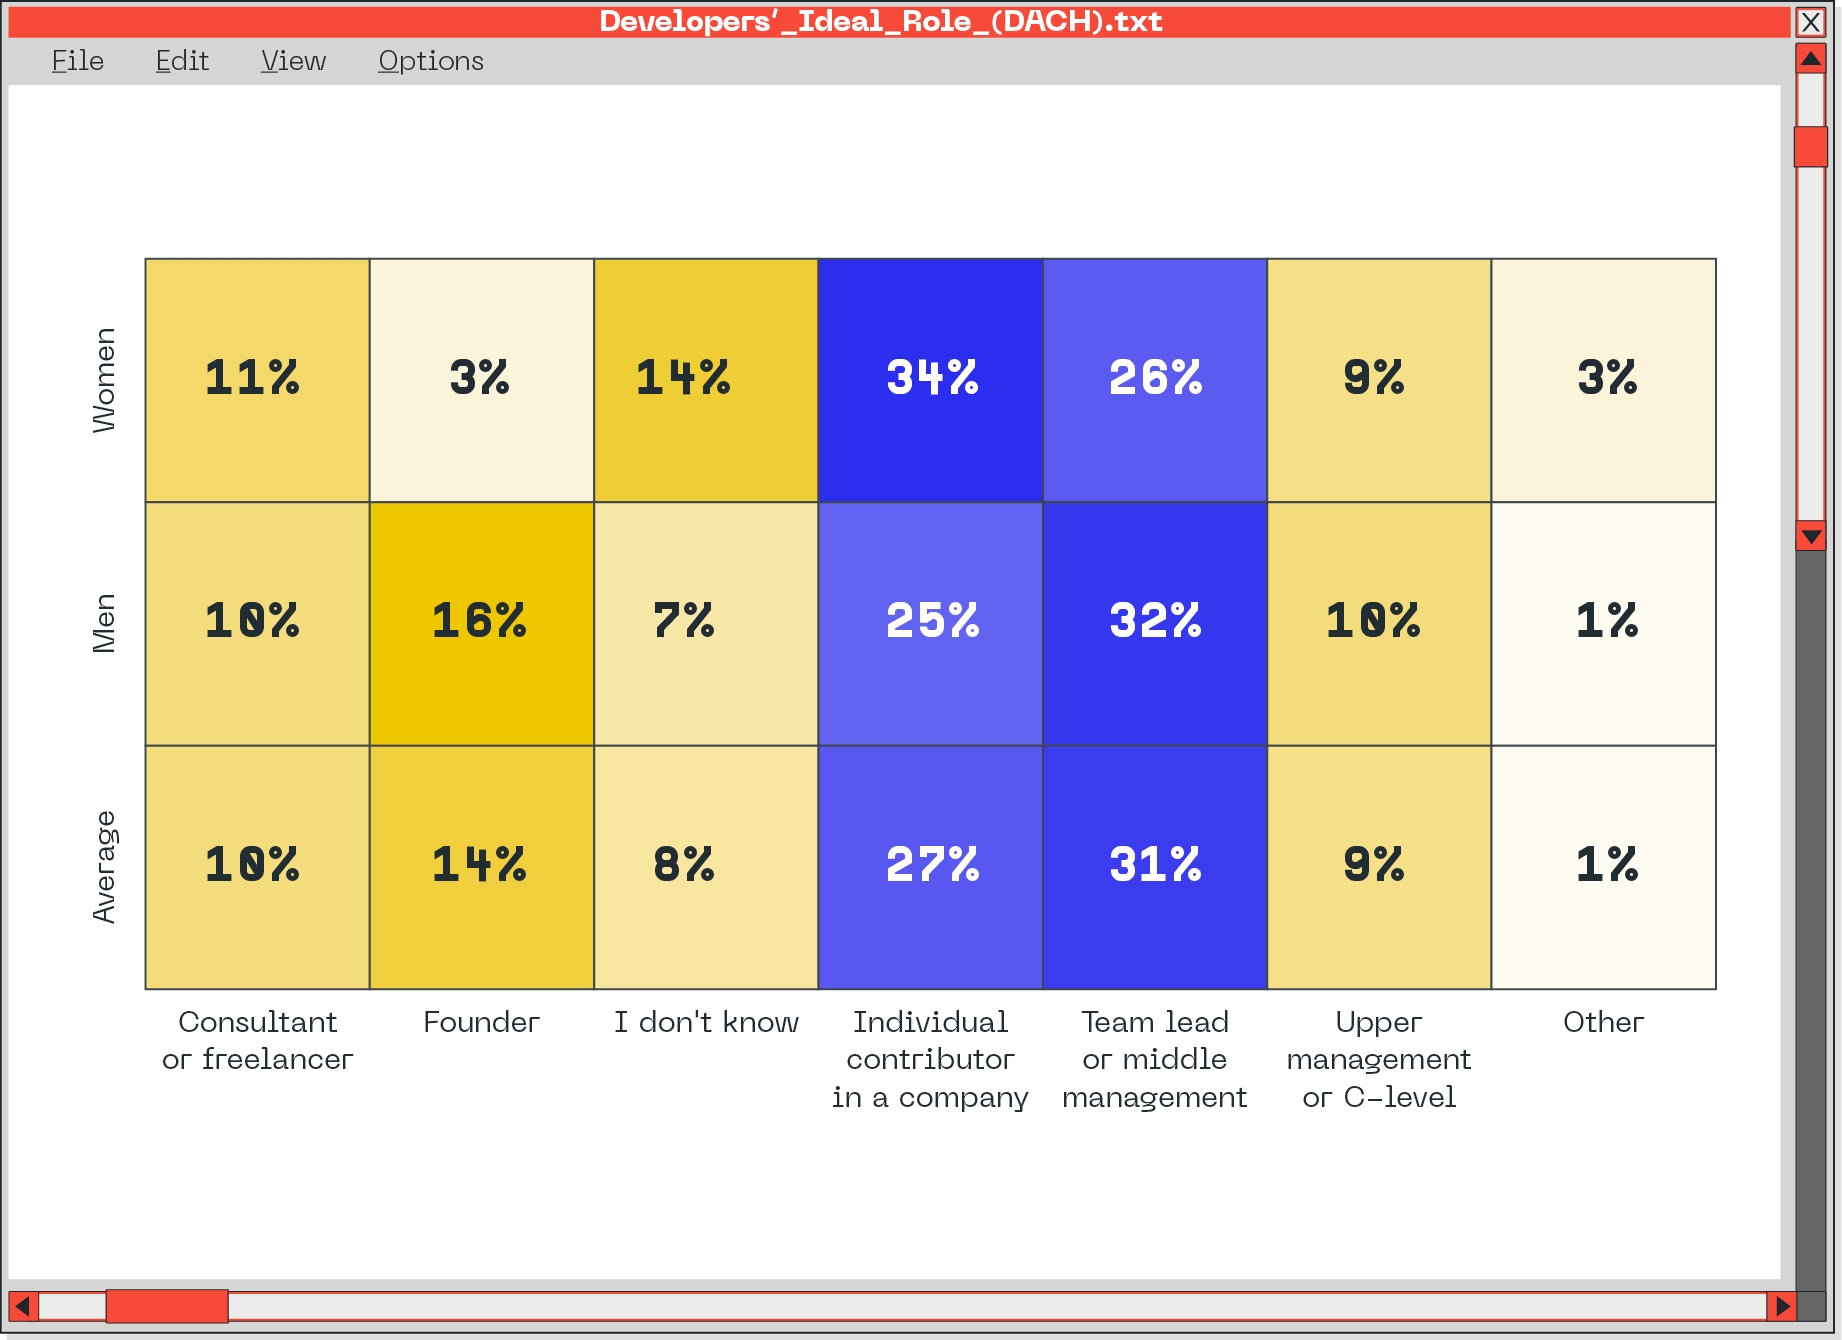Click the vertical scrollbar down arrow
The image size is (1842, 1340).
1811,536
